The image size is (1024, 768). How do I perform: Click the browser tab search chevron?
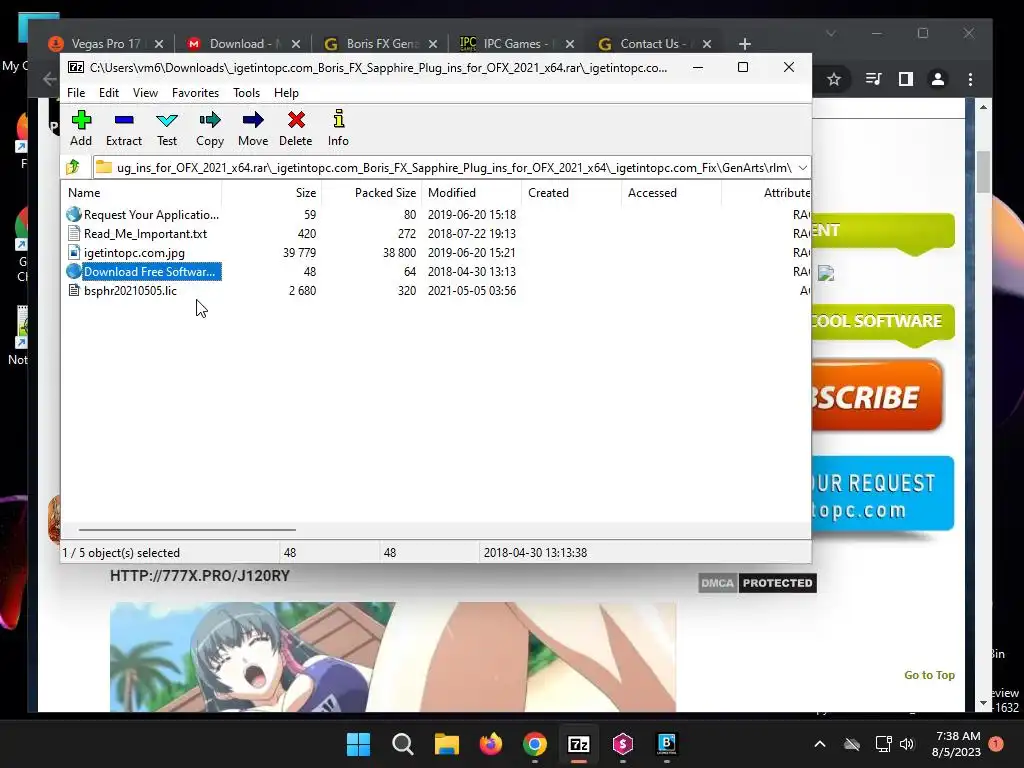831,33
